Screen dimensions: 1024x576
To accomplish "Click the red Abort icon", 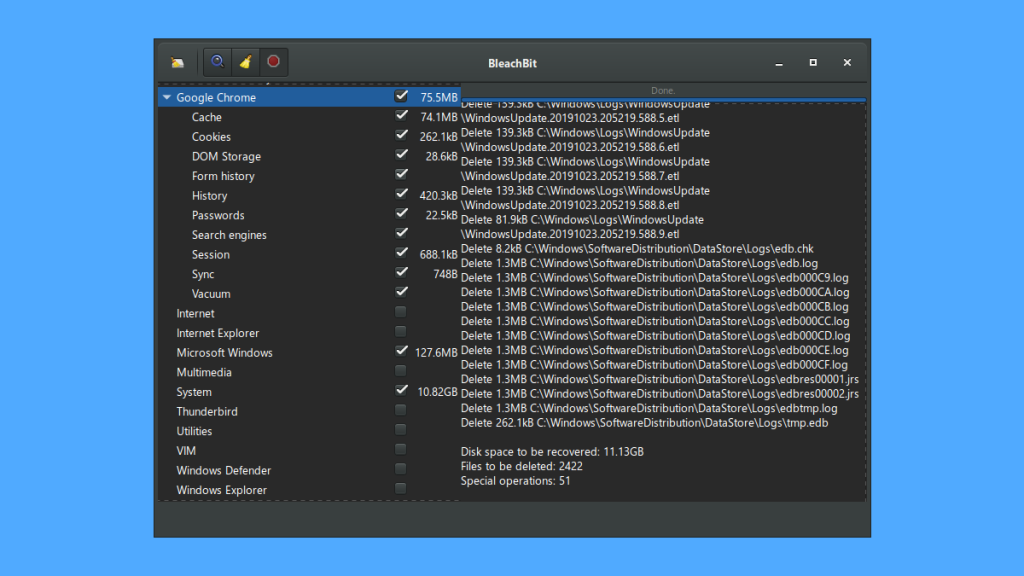I will click(274, 62).
